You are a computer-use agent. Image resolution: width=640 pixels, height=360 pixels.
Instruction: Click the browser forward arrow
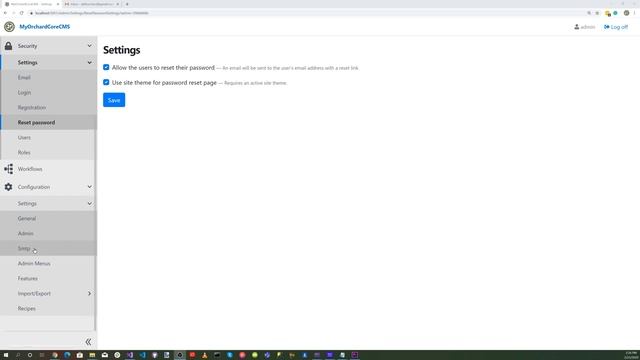(x=13, y=13)
